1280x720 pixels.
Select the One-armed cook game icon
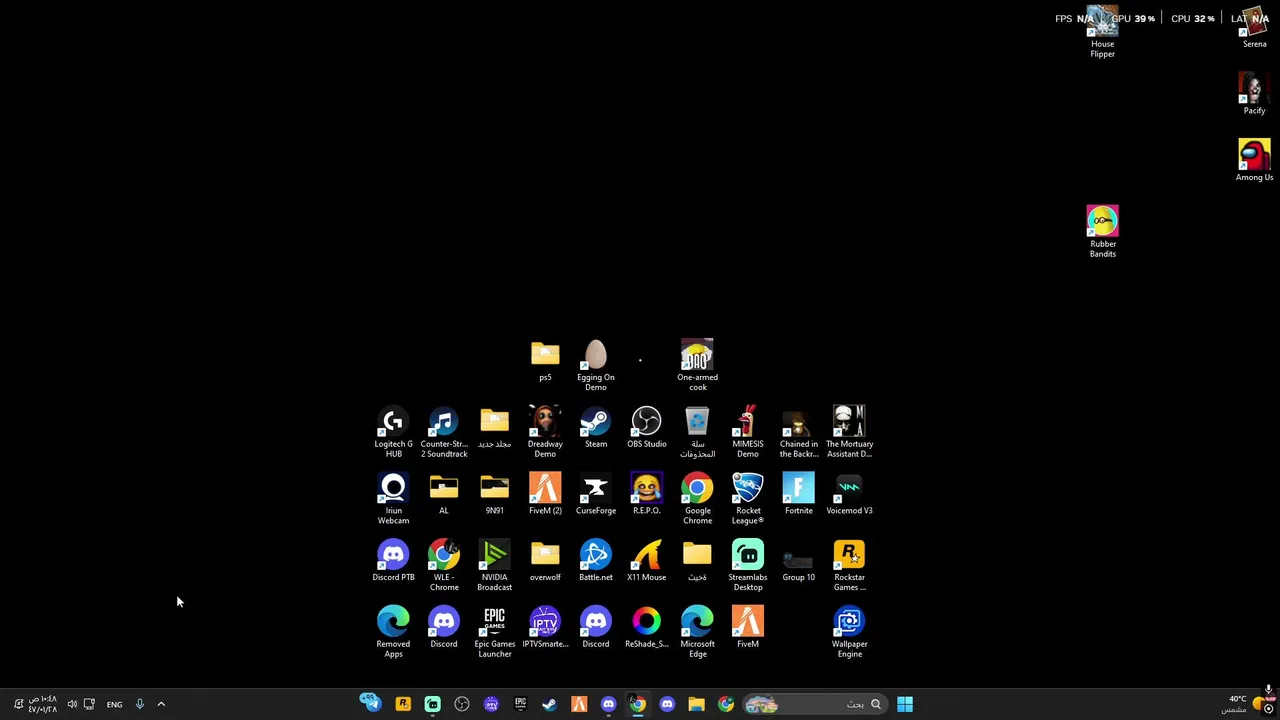697,366
